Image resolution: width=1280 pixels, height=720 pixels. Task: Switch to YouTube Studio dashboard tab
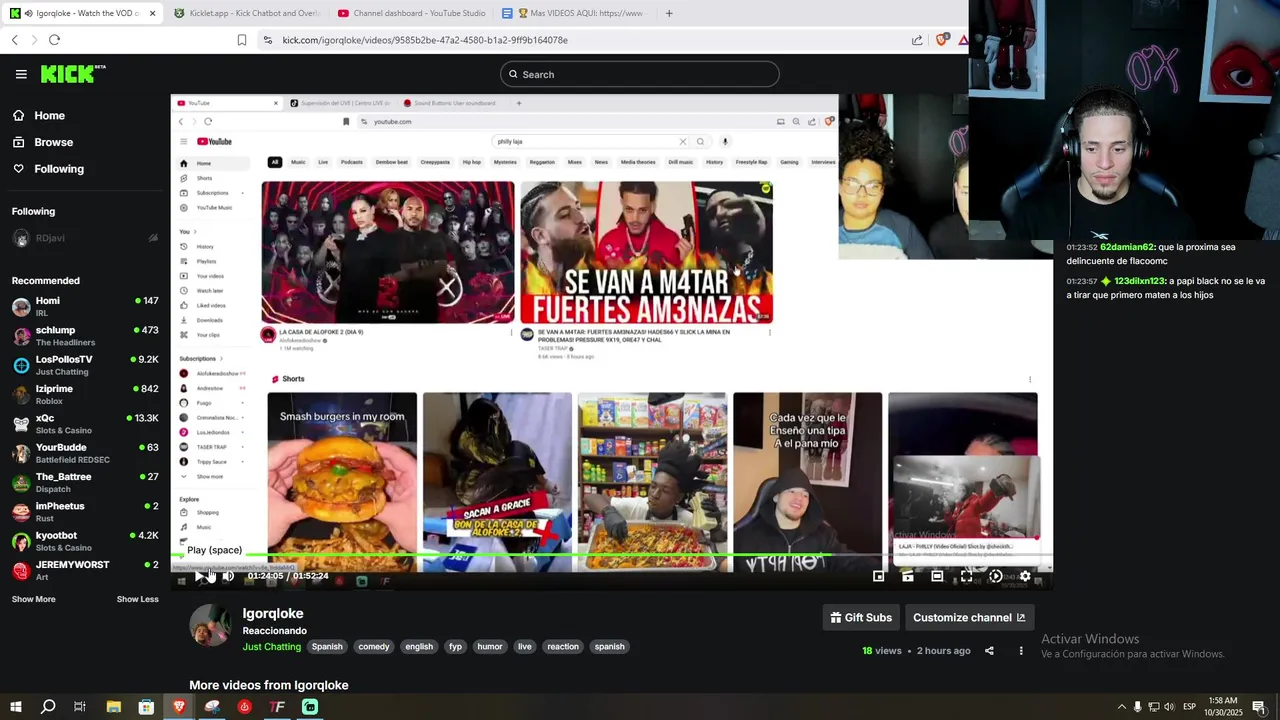point(411,13)
